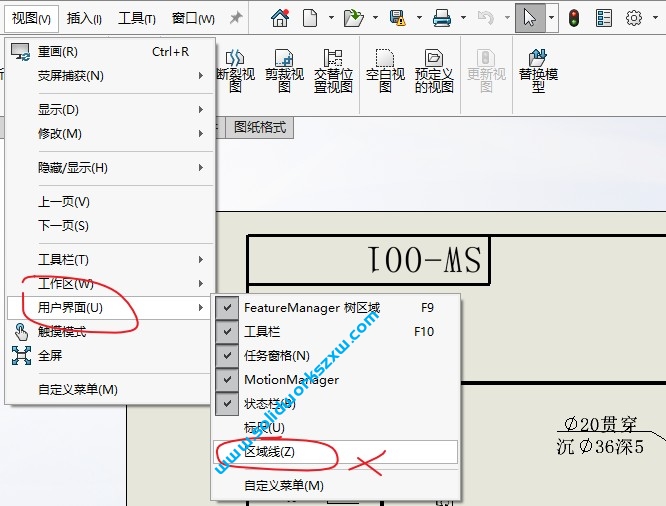Image resolution: width=666 pixels, height=506 pixels.
Task: Go to 上一页(V) previous sheet
Action: point(110,202)
